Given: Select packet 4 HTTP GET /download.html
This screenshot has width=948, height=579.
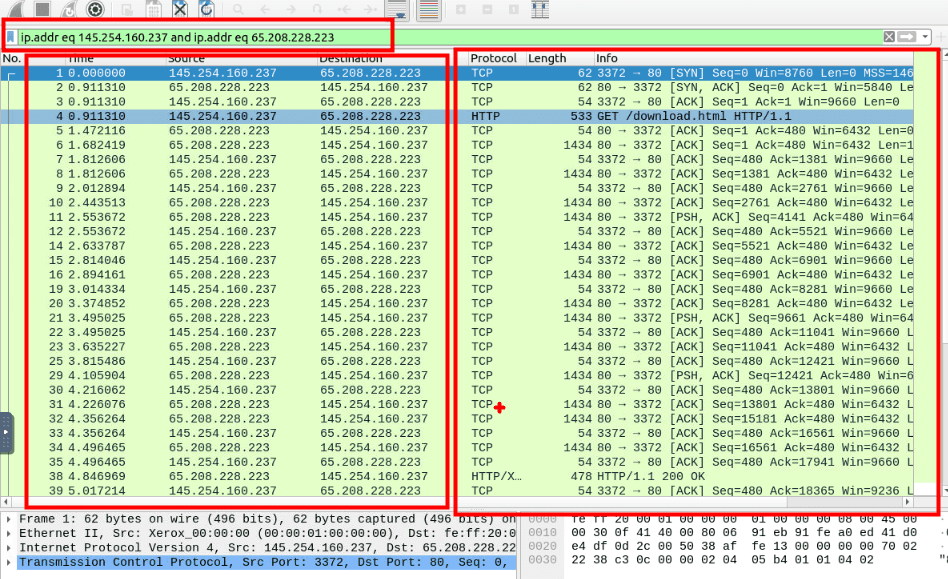Looking at the screenshot, I should tap(300, 116).
